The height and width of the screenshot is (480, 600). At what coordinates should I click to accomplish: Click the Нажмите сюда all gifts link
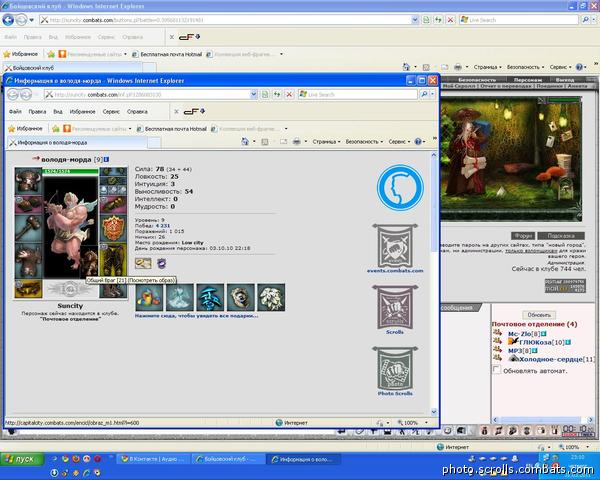coord(196,316)
